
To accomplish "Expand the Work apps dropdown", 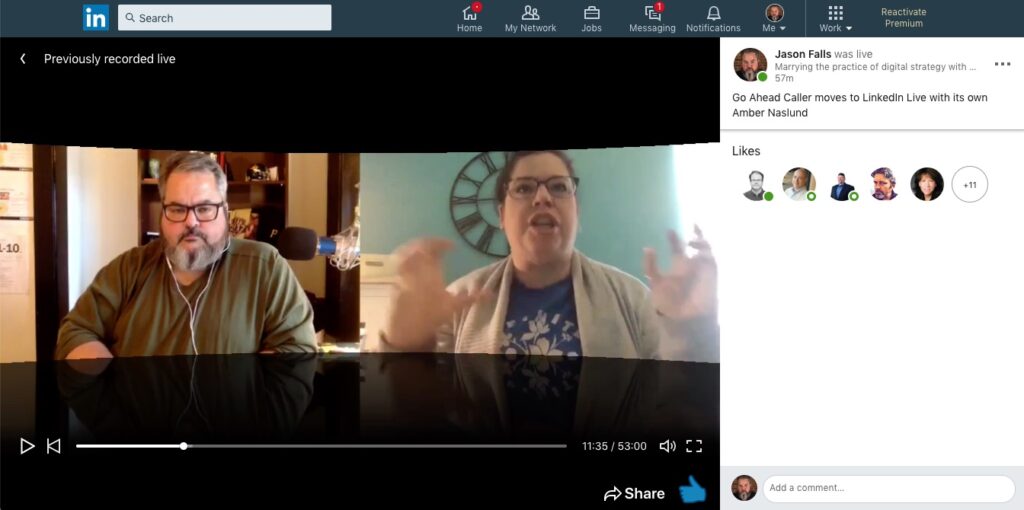I will pyautogui.click(x=835, y=18).
